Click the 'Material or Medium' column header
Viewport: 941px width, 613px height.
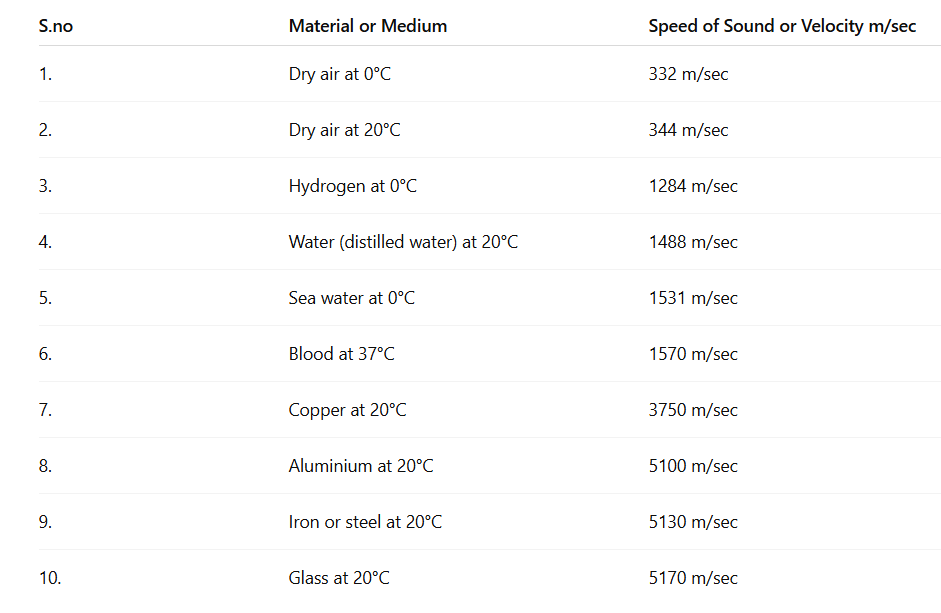pyautogui.click(x=368, y=26)
